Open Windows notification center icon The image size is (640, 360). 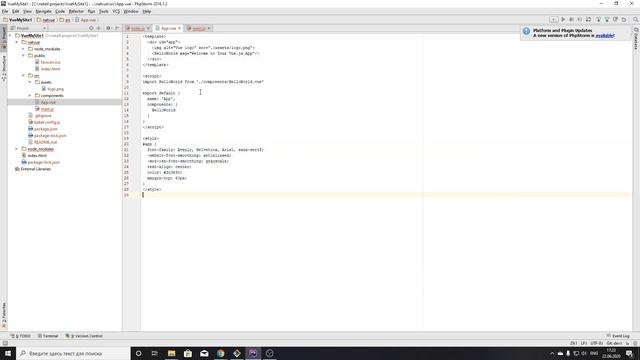tap(629, 353)
